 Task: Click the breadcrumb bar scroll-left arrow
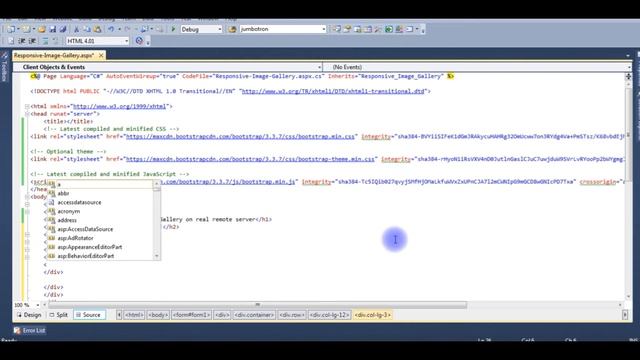pyautogui.click(x=119, y=315)
